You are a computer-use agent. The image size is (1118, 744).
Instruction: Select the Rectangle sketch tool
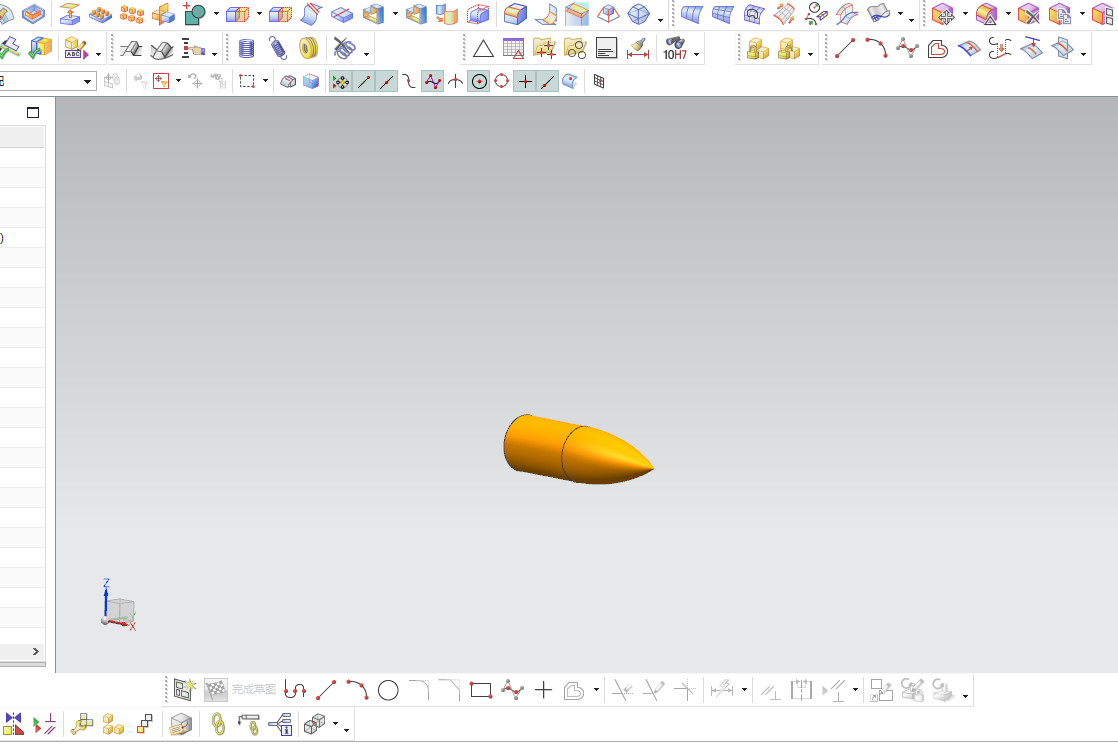pos(481,690)
